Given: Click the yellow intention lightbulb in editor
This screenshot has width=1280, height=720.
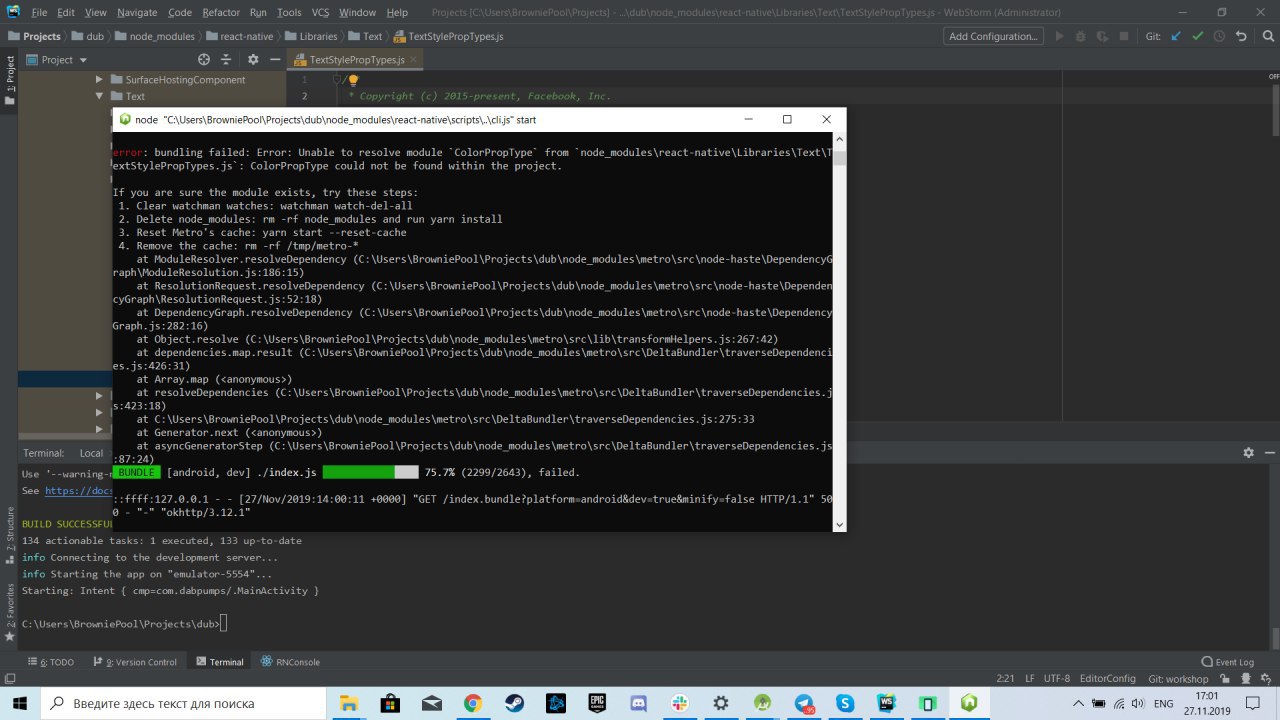Looking at the screenshot, I should pos(353,80).
